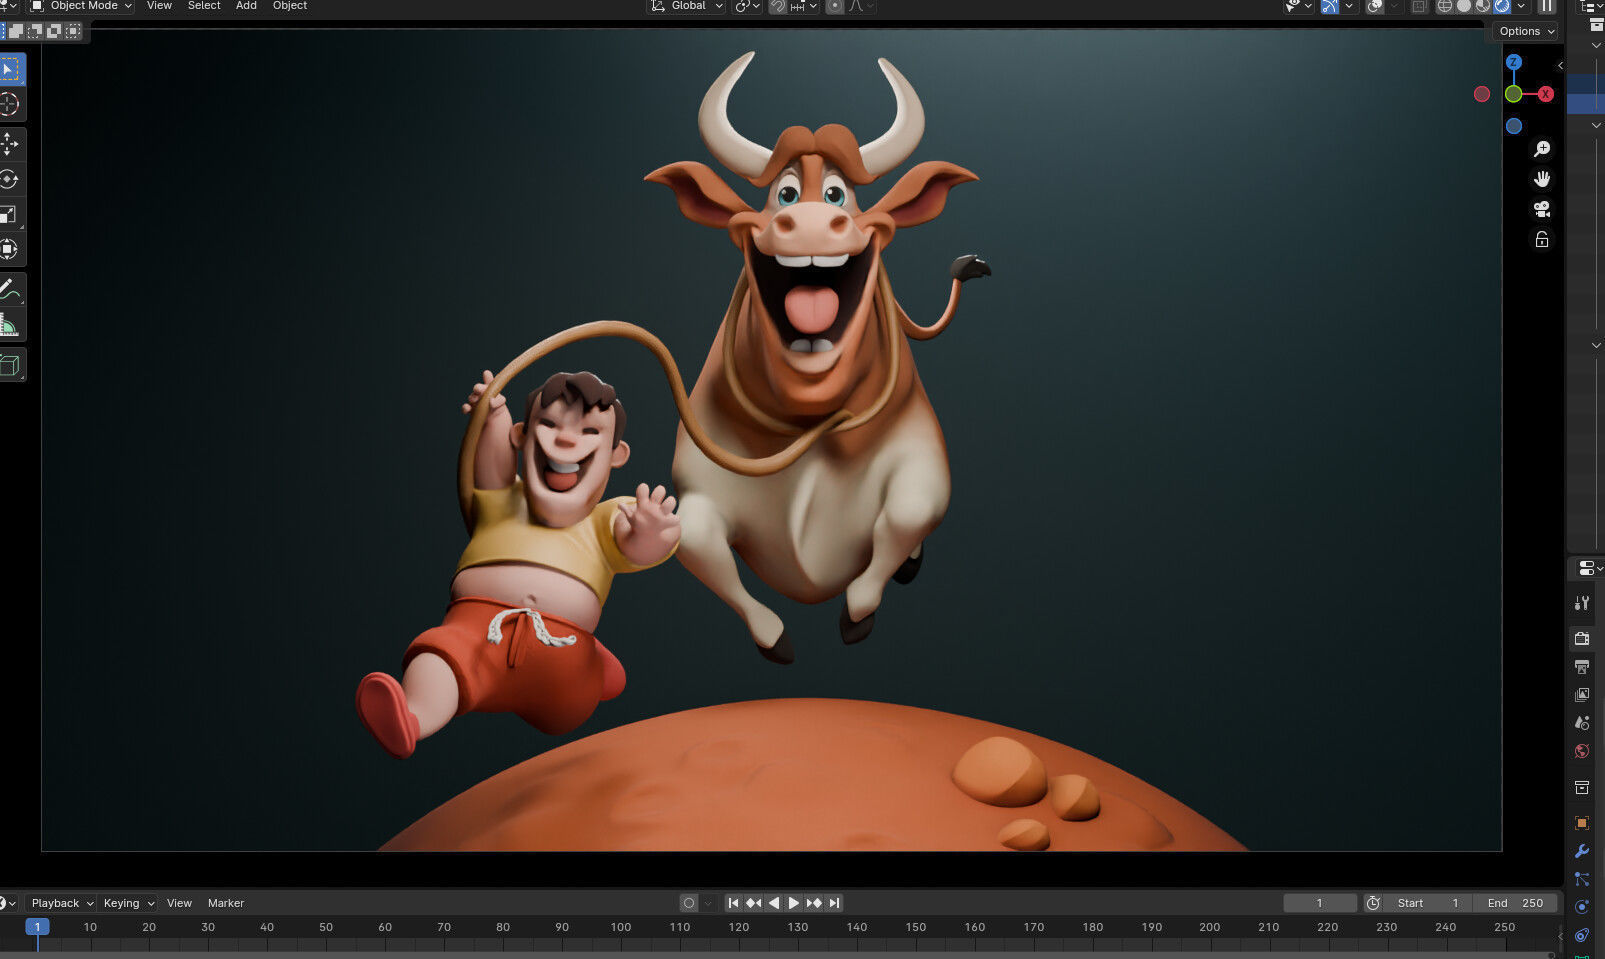Toggle snapping magnet in header
This screenshot has width=1605, height=959.
tap(778, 6)
